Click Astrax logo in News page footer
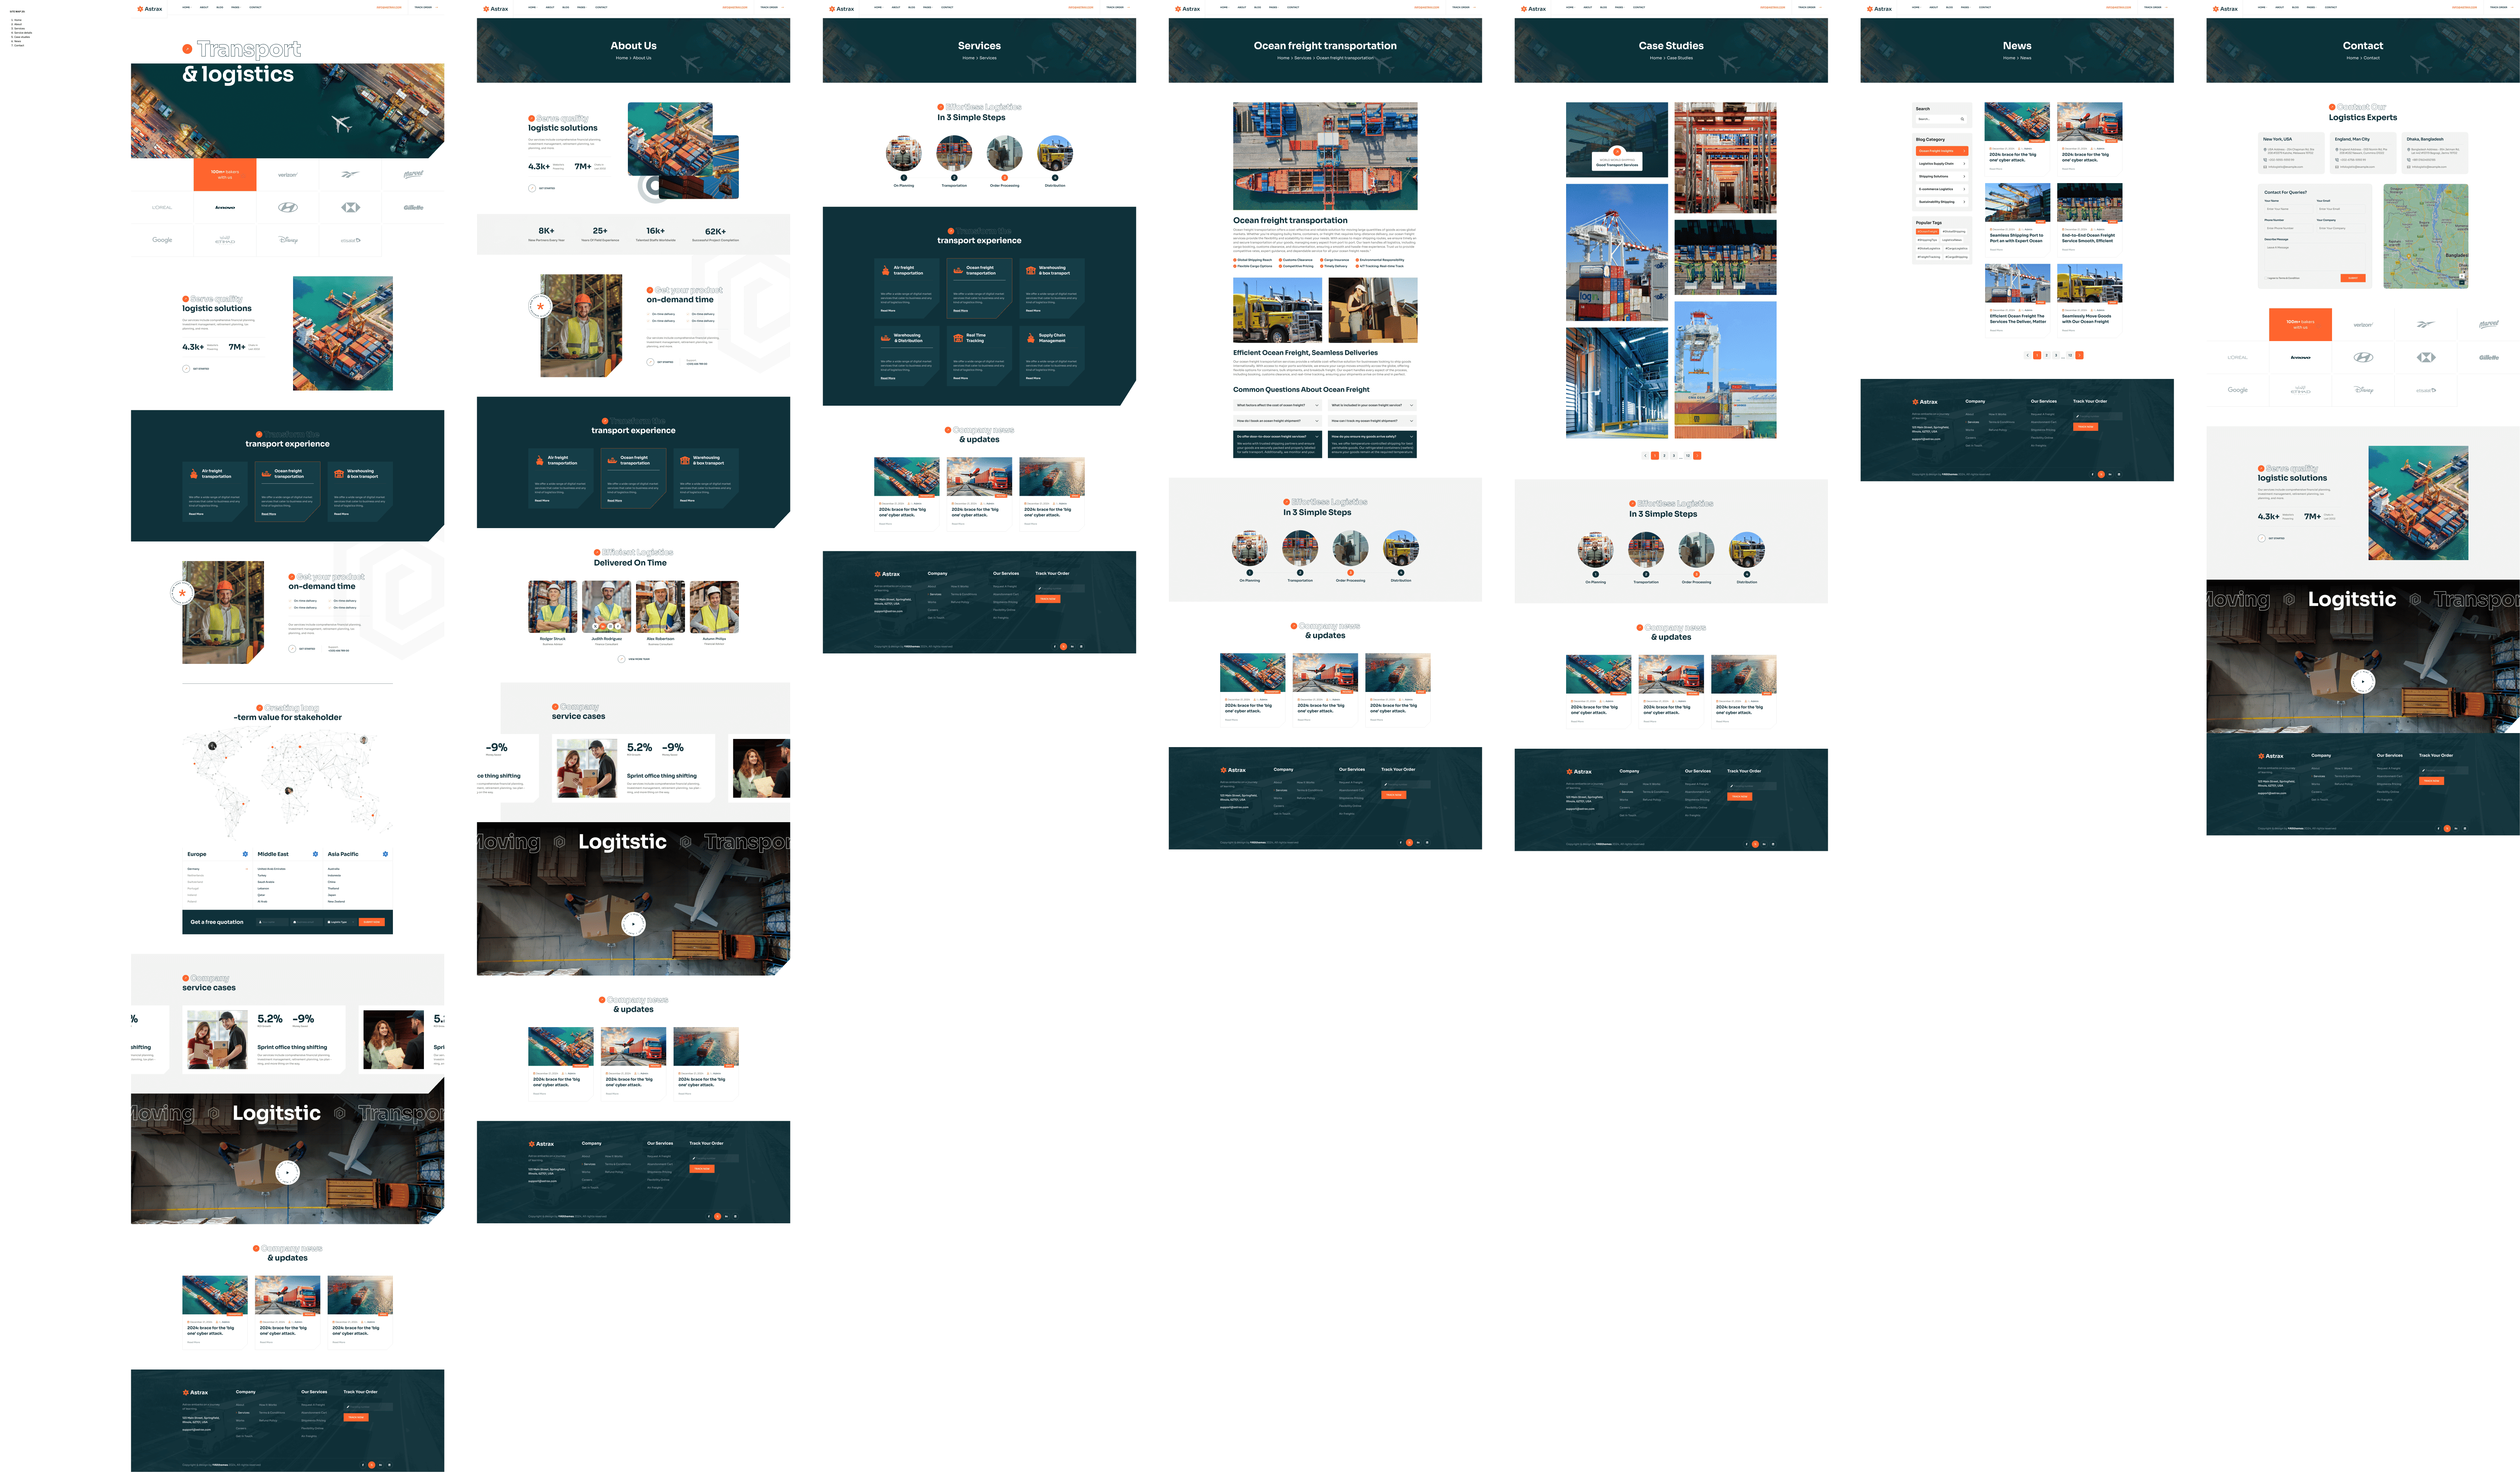This screenshot has width=2520, height=1472. [x=1925, y=402]
